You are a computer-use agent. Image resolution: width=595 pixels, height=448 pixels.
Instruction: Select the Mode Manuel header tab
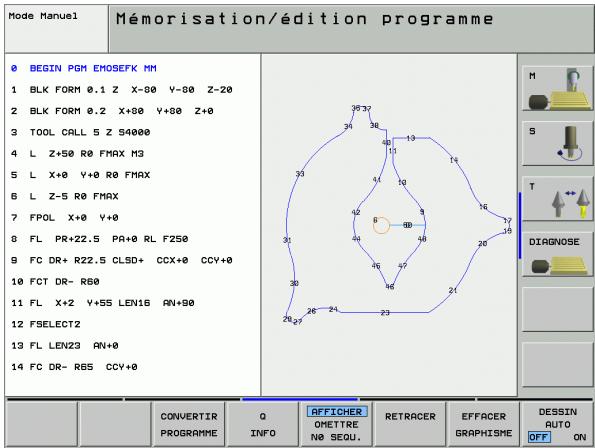pyautogui.click(x=56, y=29)
